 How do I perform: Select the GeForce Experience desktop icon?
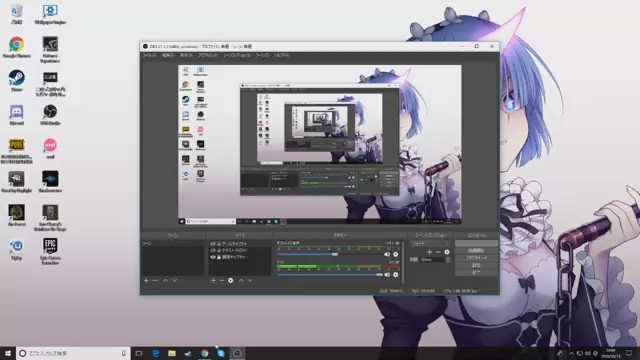click(50, 49)
